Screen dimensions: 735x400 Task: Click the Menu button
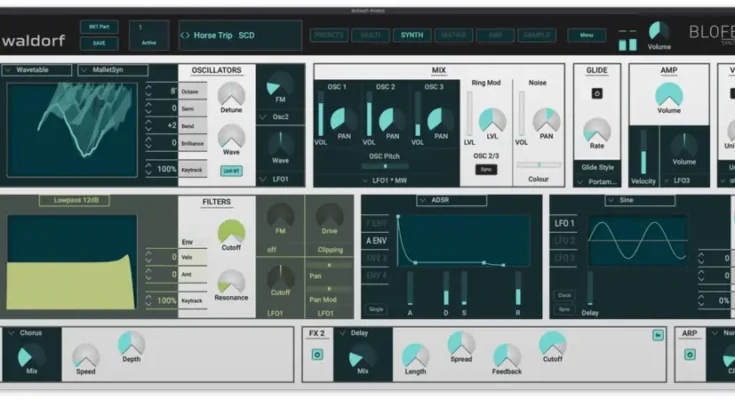586,35
